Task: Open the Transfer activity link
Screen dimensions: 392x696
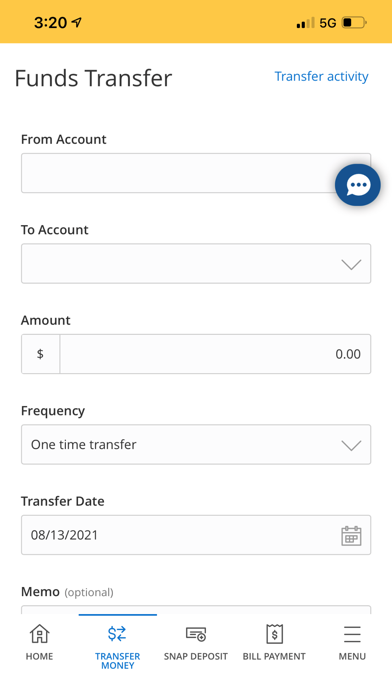Action: (321, 76)
